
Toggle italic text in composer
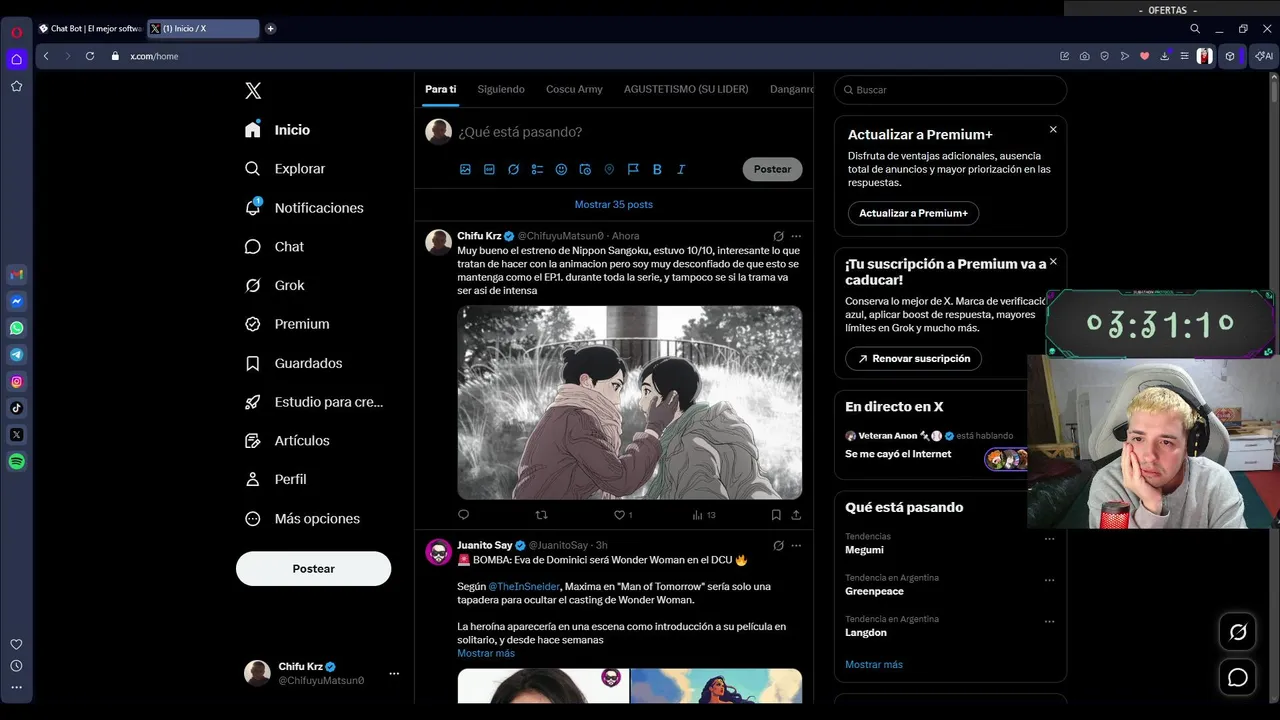click(x=681, y=169)
